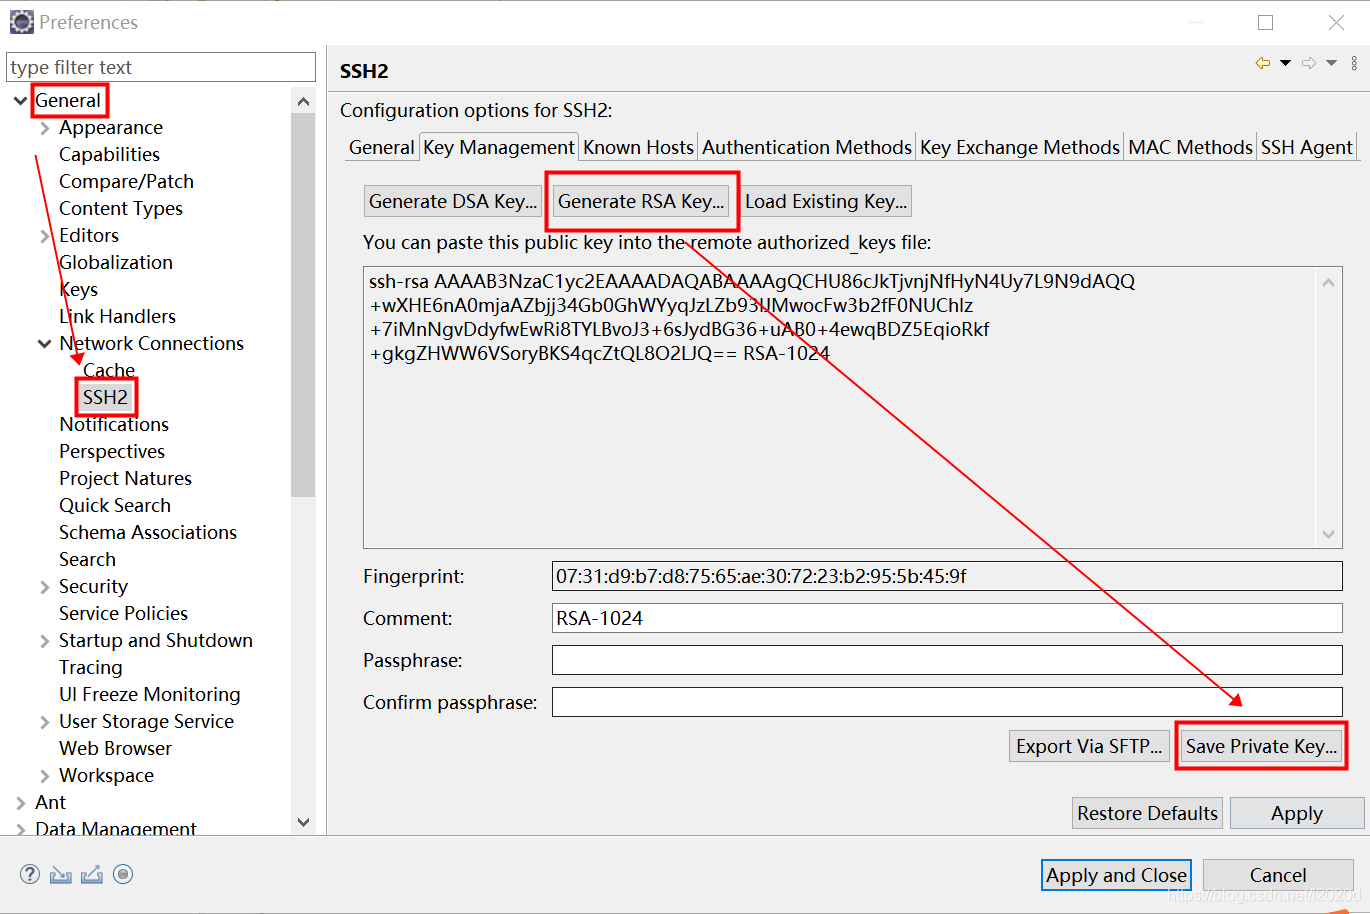The height and width of the screenshot is (914, 1370).
Task: Open the help question mark icon
Action: coord(30,874)
